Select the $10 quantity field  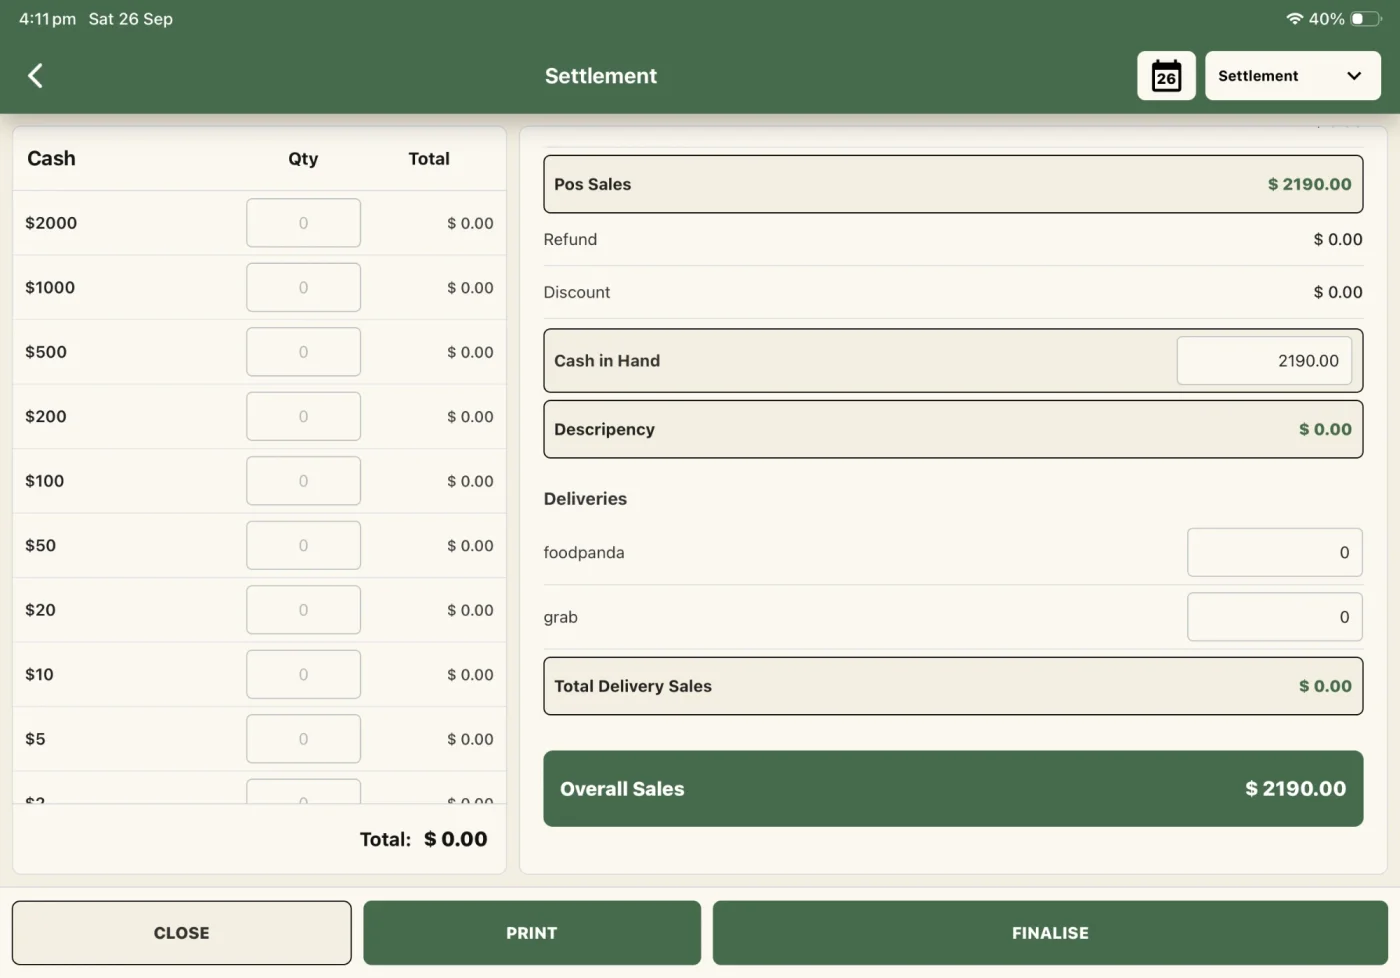pos(303,675)
